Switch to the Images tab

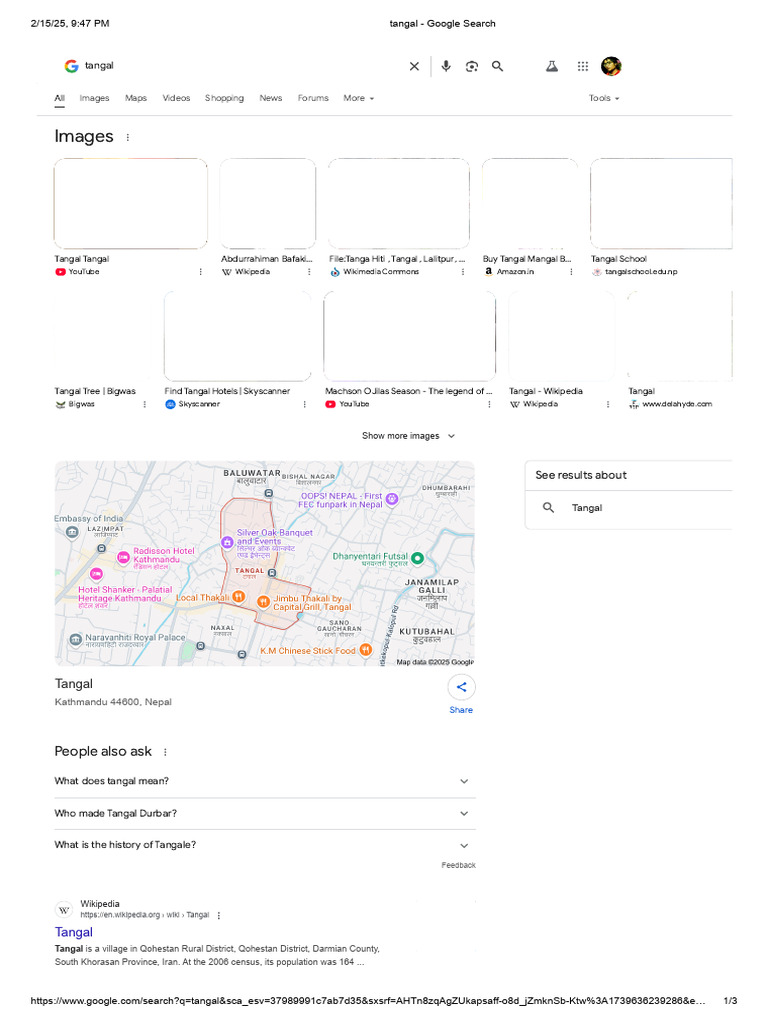94,98
